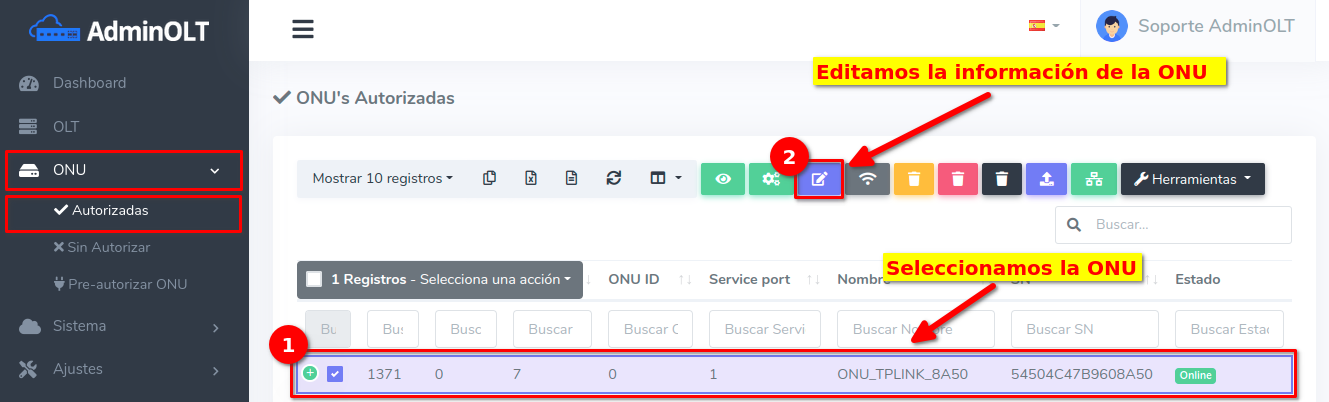Click the green eye view button
This screenshot has width=1329, height=402.
(x=722, y=179)
